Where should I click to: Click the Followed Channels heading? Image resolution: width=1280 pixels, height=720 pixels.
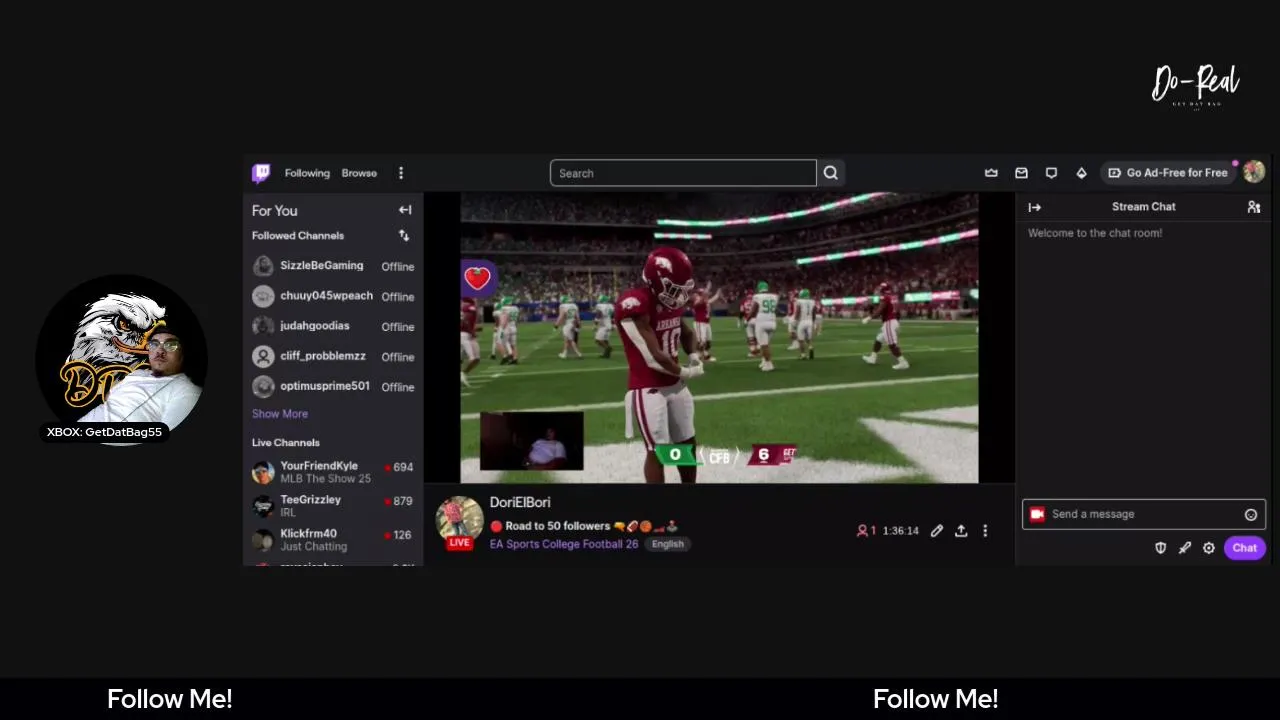298,236
